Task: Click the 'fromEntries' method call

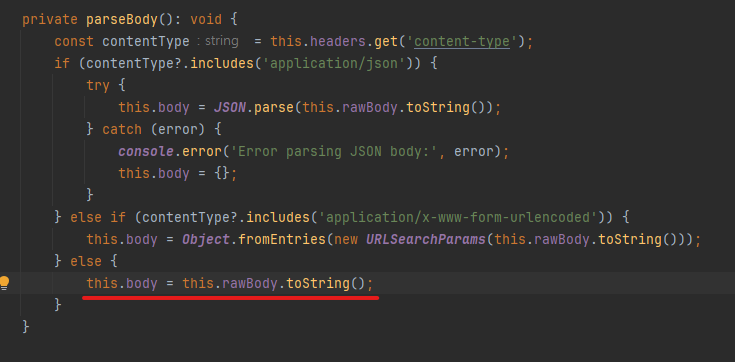Action: point(282,240)
